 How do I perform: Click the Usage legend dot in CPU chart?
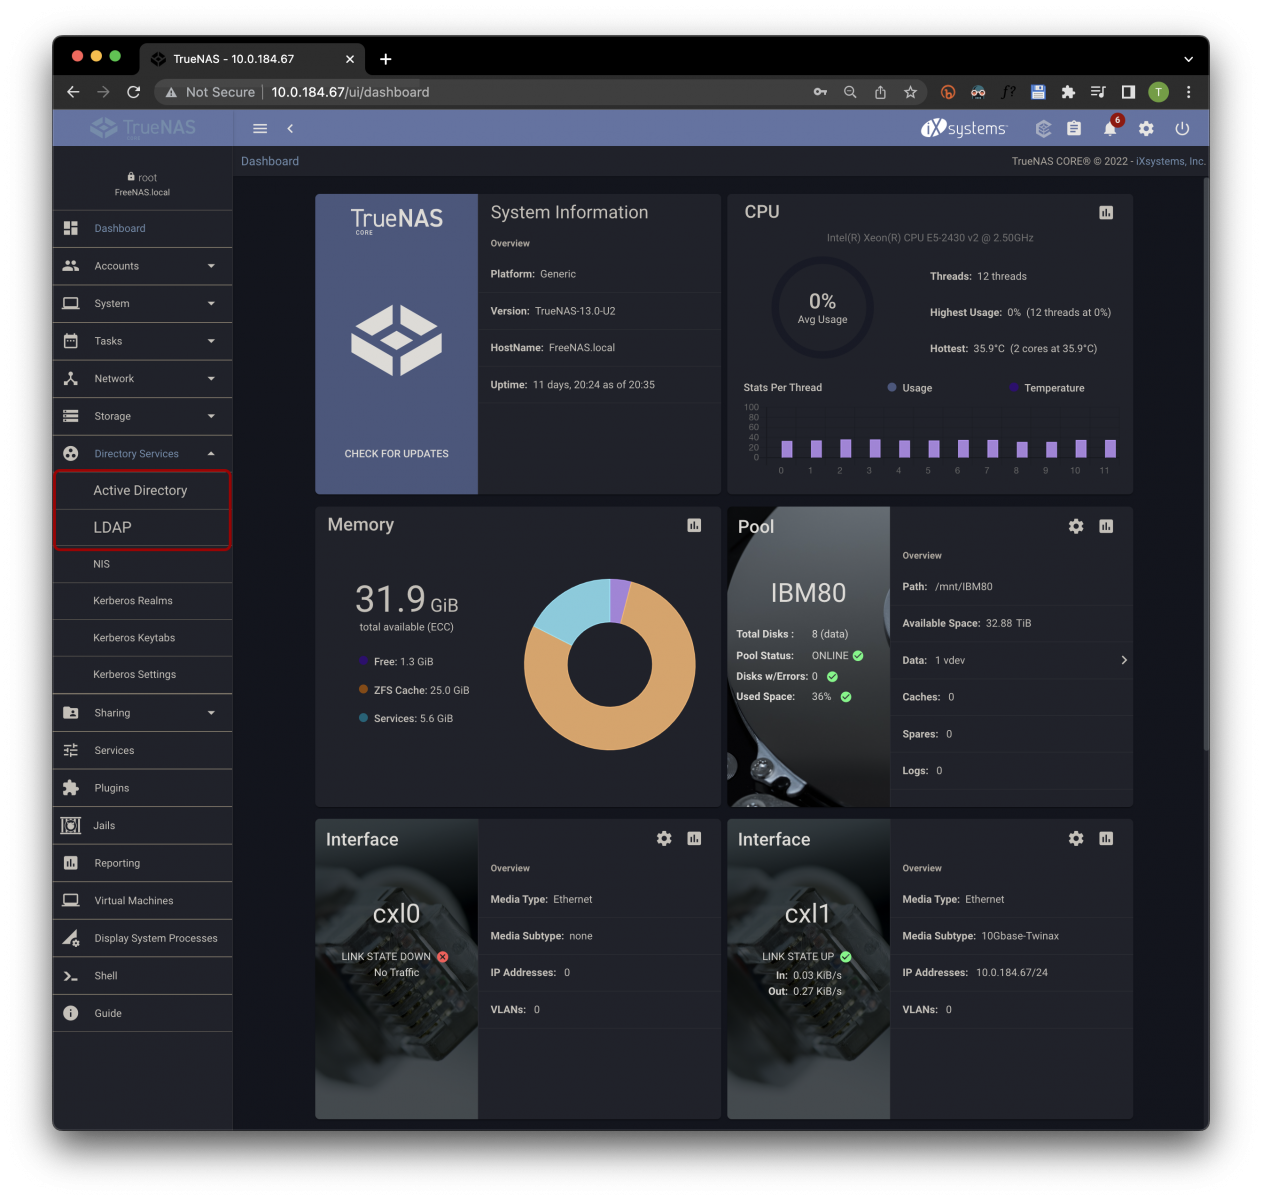(892, 387)
